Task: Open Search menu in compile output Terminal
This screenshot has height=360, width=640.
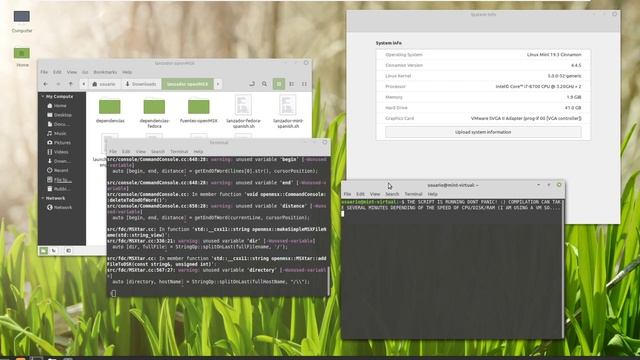Action: [158, 152]
